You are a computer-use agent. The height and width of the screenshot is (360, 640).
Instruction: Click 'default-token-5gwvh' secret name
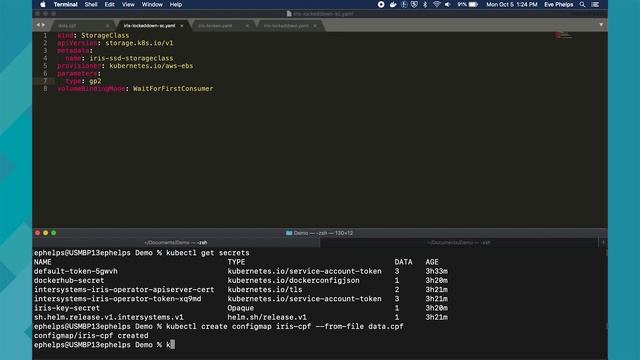pyautogui.click(x=76, y=271)
